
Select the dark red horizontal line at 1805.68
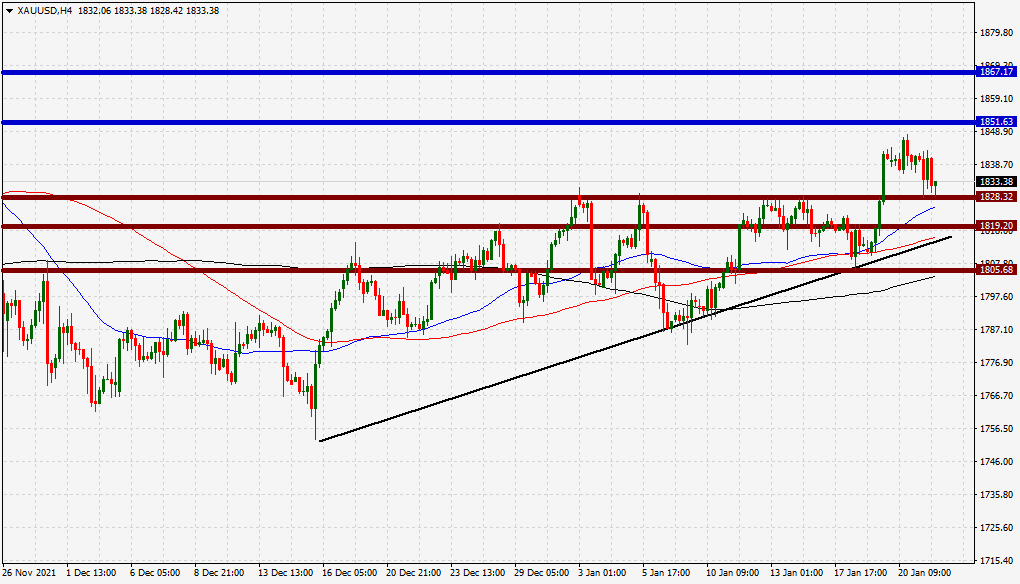click(x=489, y=270)
